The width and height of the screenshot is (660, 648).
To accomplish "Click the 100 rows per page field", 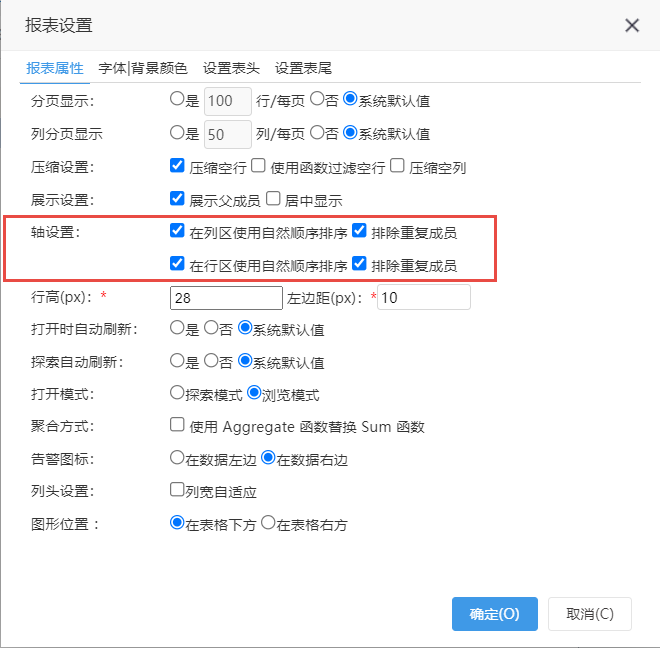I will pyautogui.click(x=228, y=101).
